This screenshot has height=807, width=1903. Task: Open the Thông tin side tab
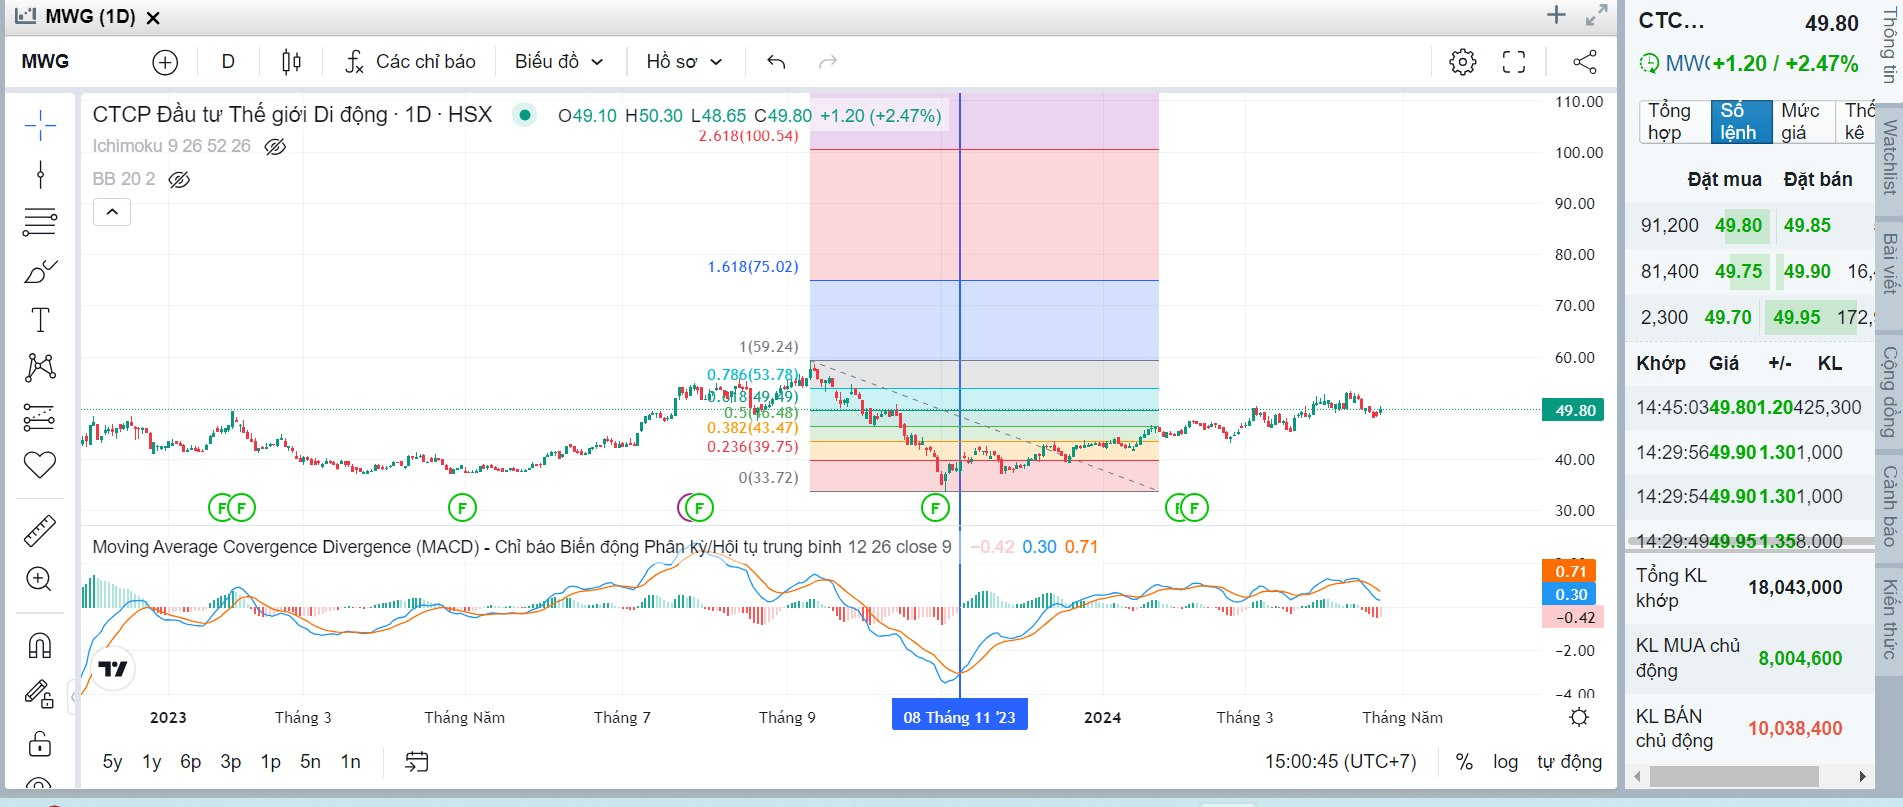1889,45
